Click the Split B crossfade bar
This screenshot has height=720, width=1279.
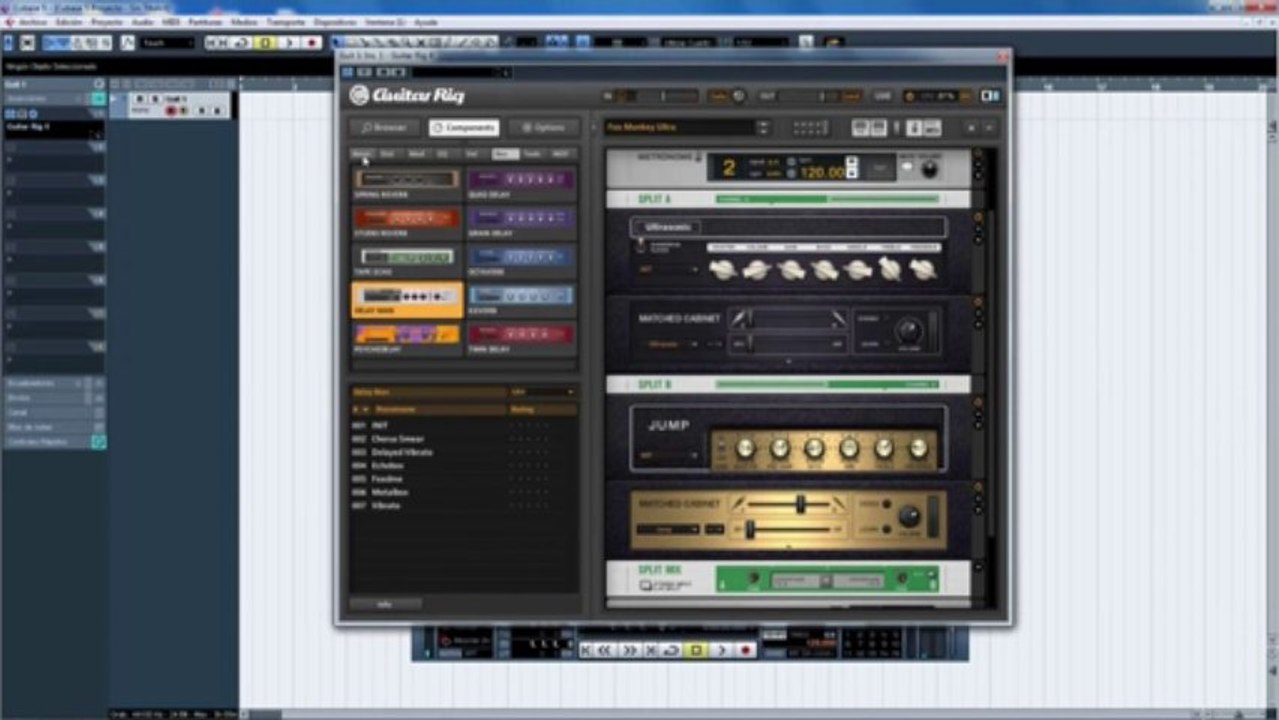click(x=828, y=384)
